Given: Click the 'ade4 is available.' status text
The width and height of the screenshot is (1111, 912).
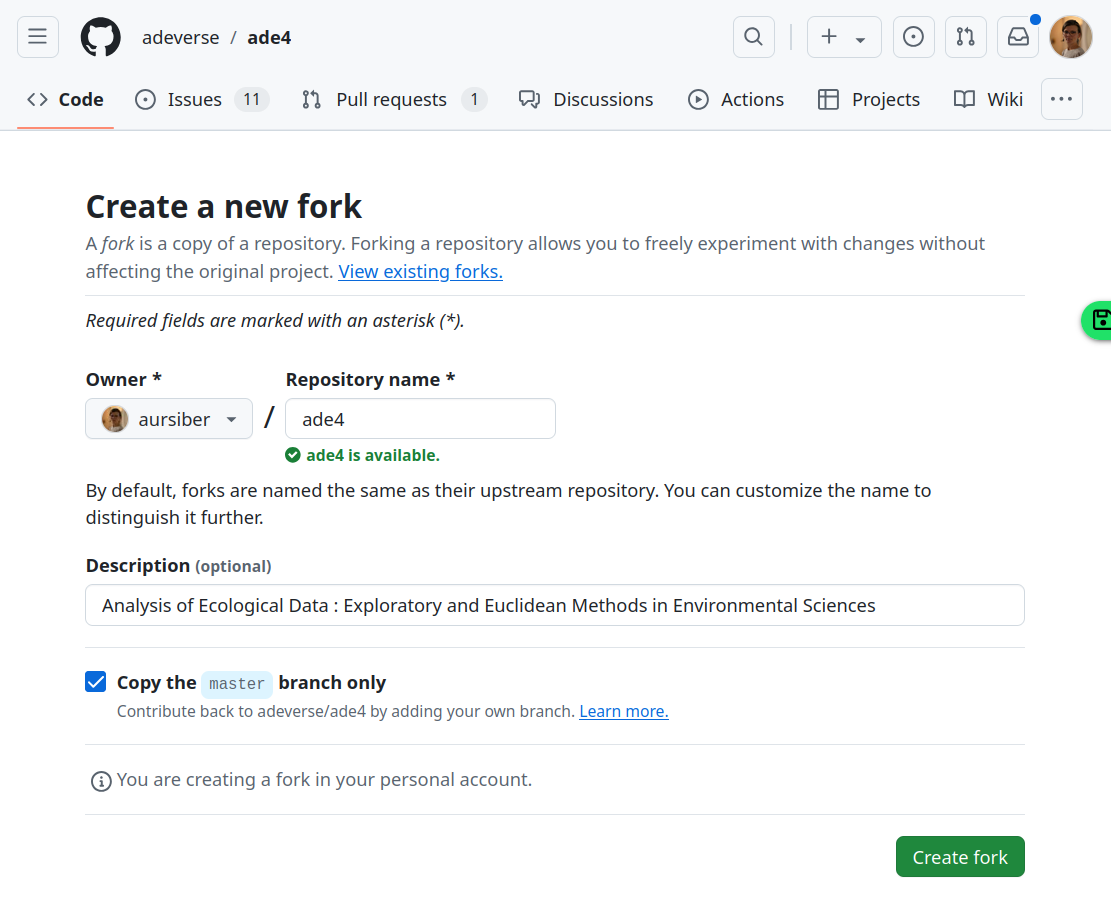Looking at the screenshot, I should click(x=373, y=456).
